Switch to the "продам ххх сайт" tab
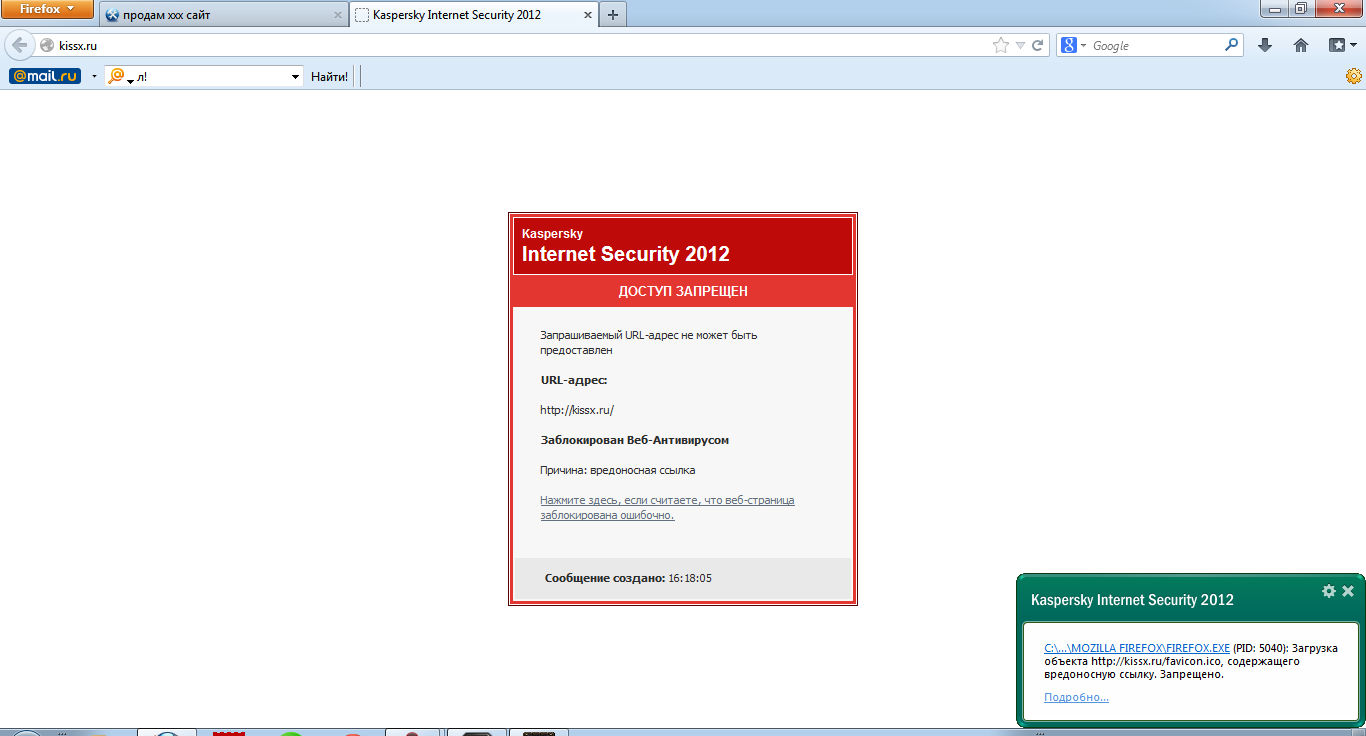Screen dimensions: 1366x736 pos(224,15)
